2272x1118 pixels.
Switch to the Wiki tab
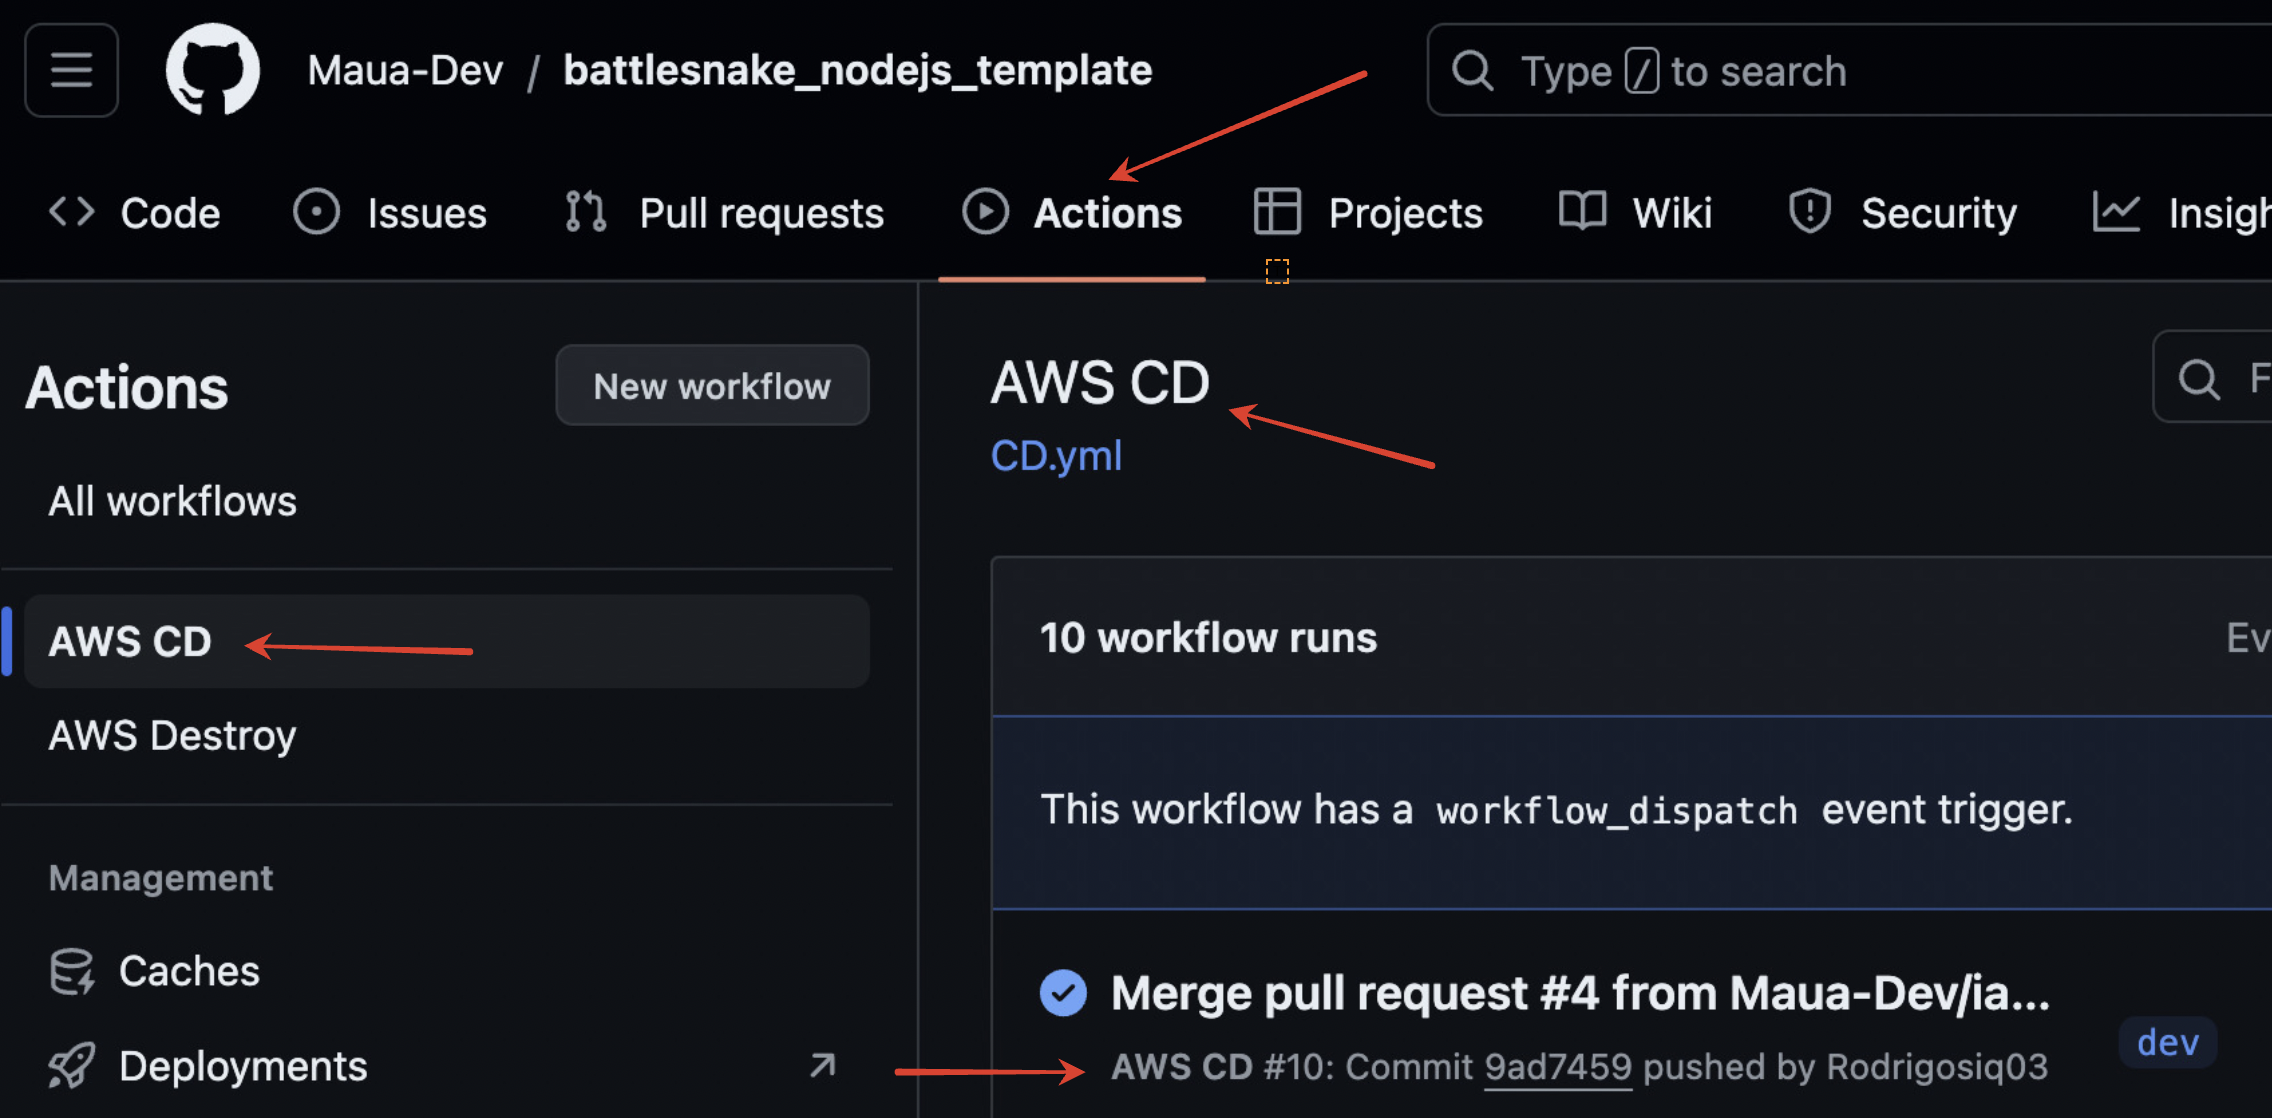tap(1636, 213)
